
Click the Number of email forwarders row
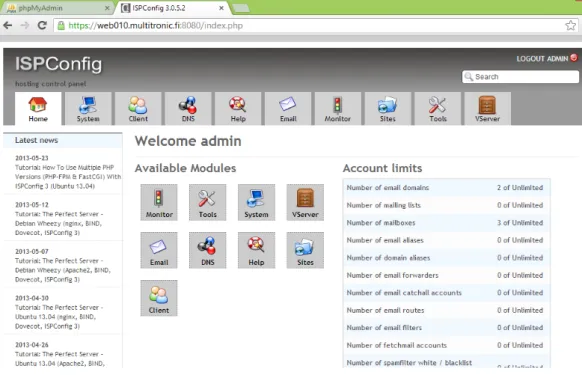[x=447, y=275]
